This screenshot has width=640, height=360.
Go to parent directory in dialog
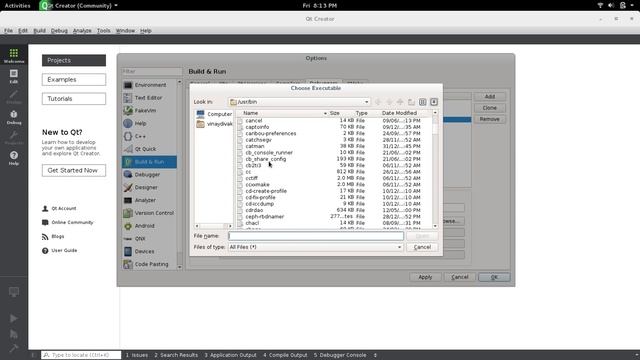[x=400, y=102]
